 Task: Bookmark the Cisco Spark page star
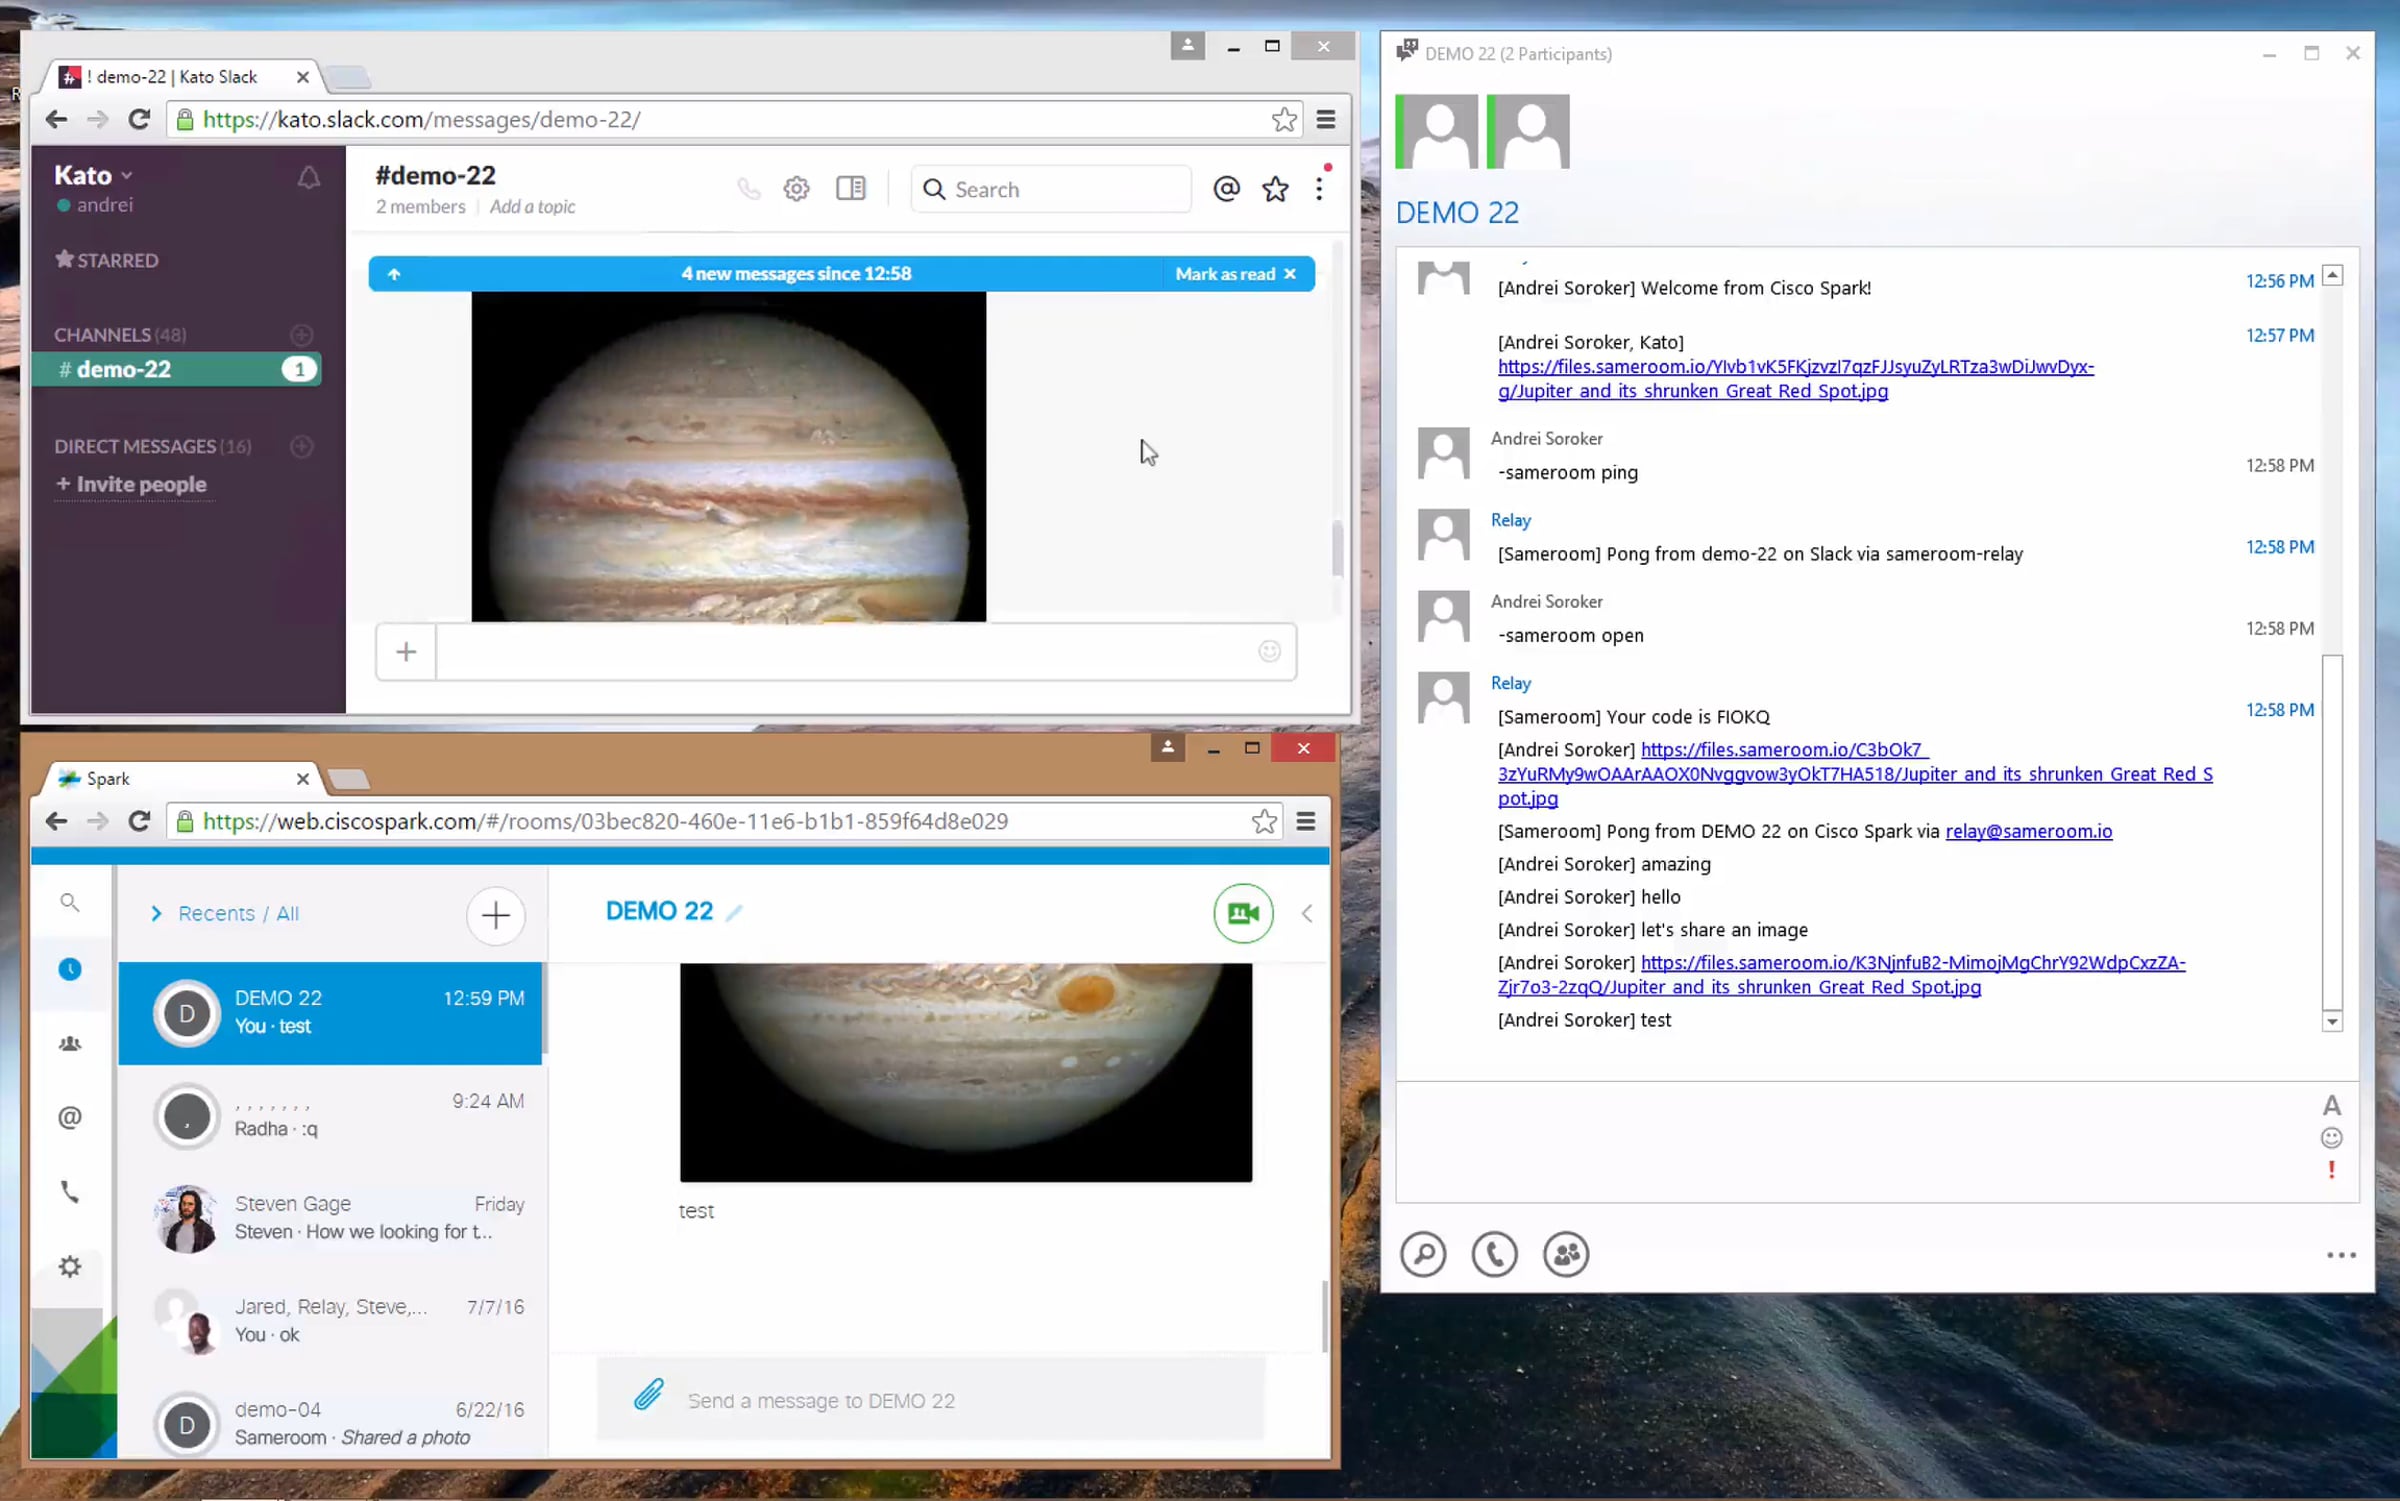(x=1264, y=822)
